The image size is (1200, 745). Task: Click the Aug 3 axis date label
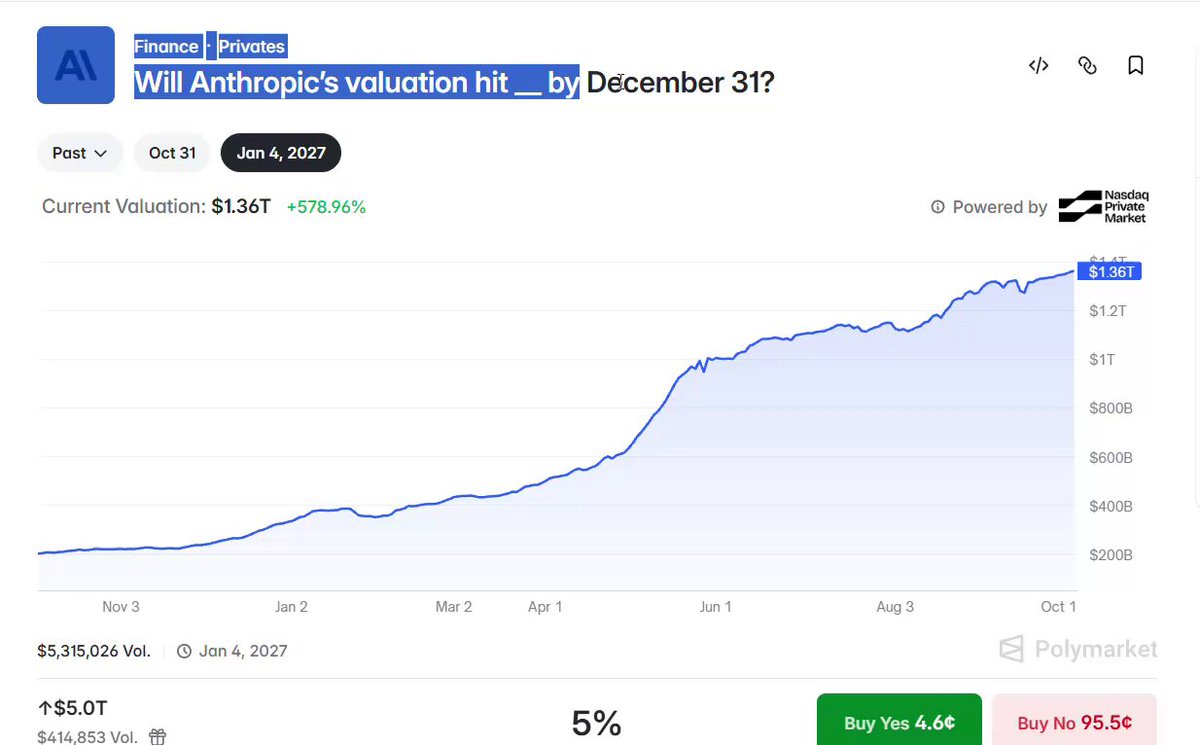tap(895, 607)
